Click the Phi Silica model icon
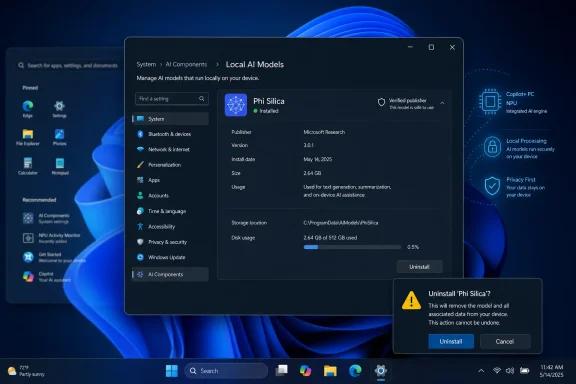 point(236,105)
